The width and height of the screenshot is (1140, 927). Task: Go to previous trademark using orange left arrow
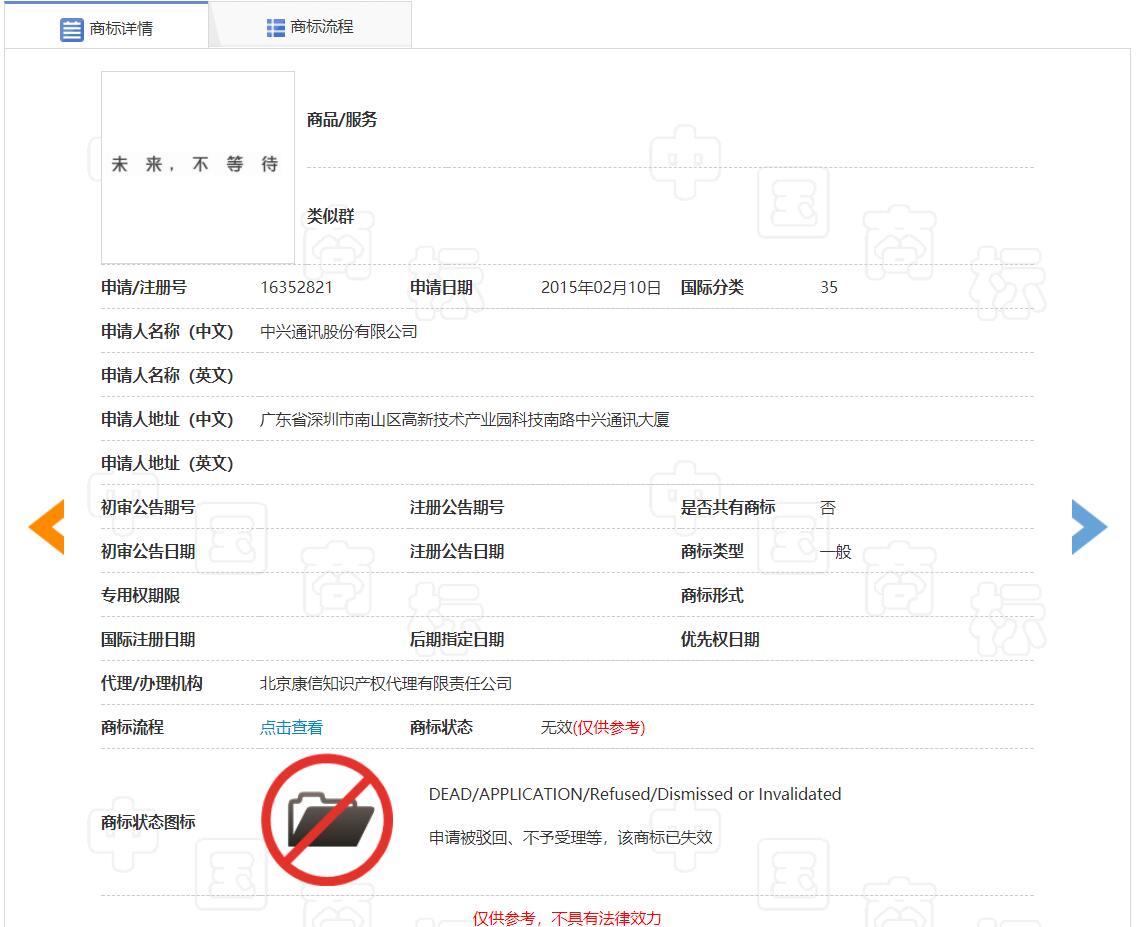tap(46, 527)
